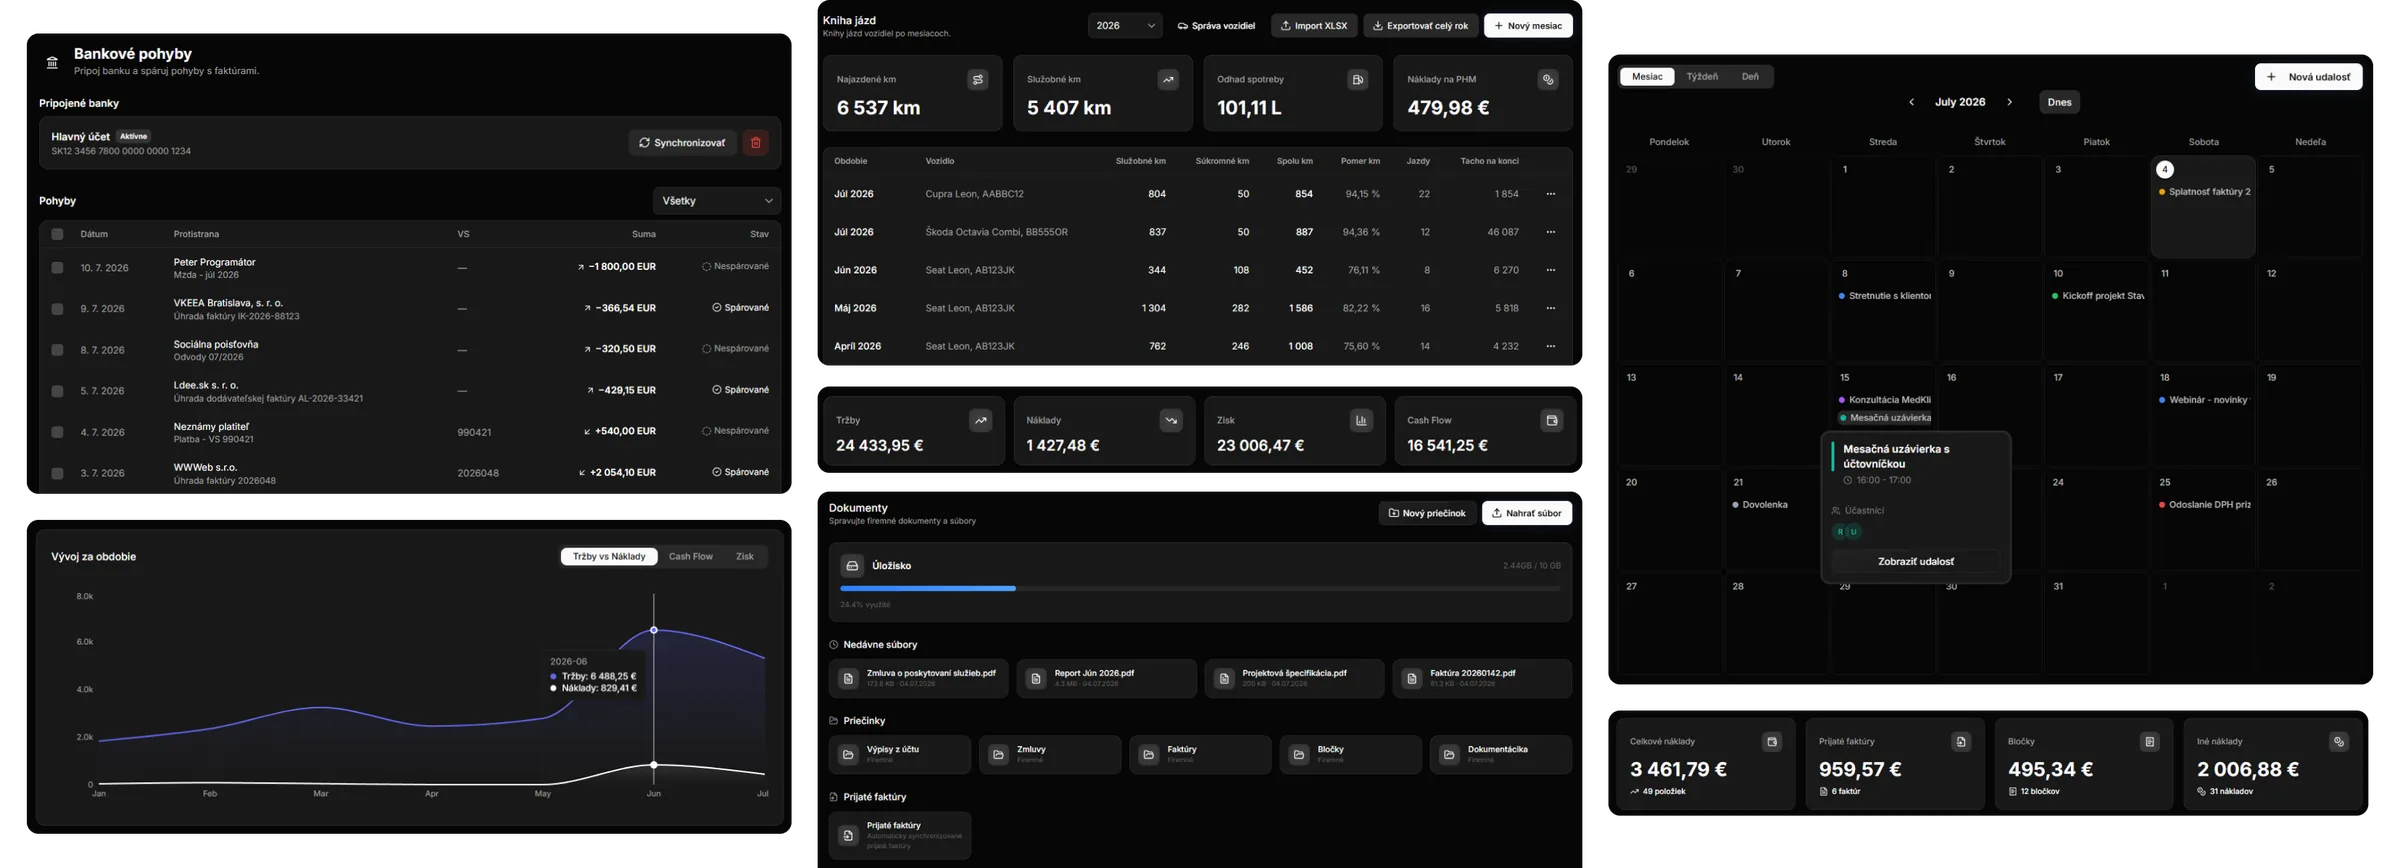Delete the Hlavný účet bank connection
Screen dimensions: 2400x868
756,143
